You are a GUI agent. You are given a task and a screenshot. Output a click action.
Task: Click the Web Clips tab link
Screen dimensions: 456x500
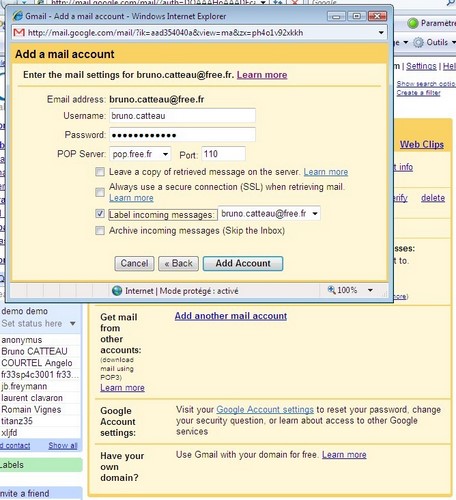[422, 144]
